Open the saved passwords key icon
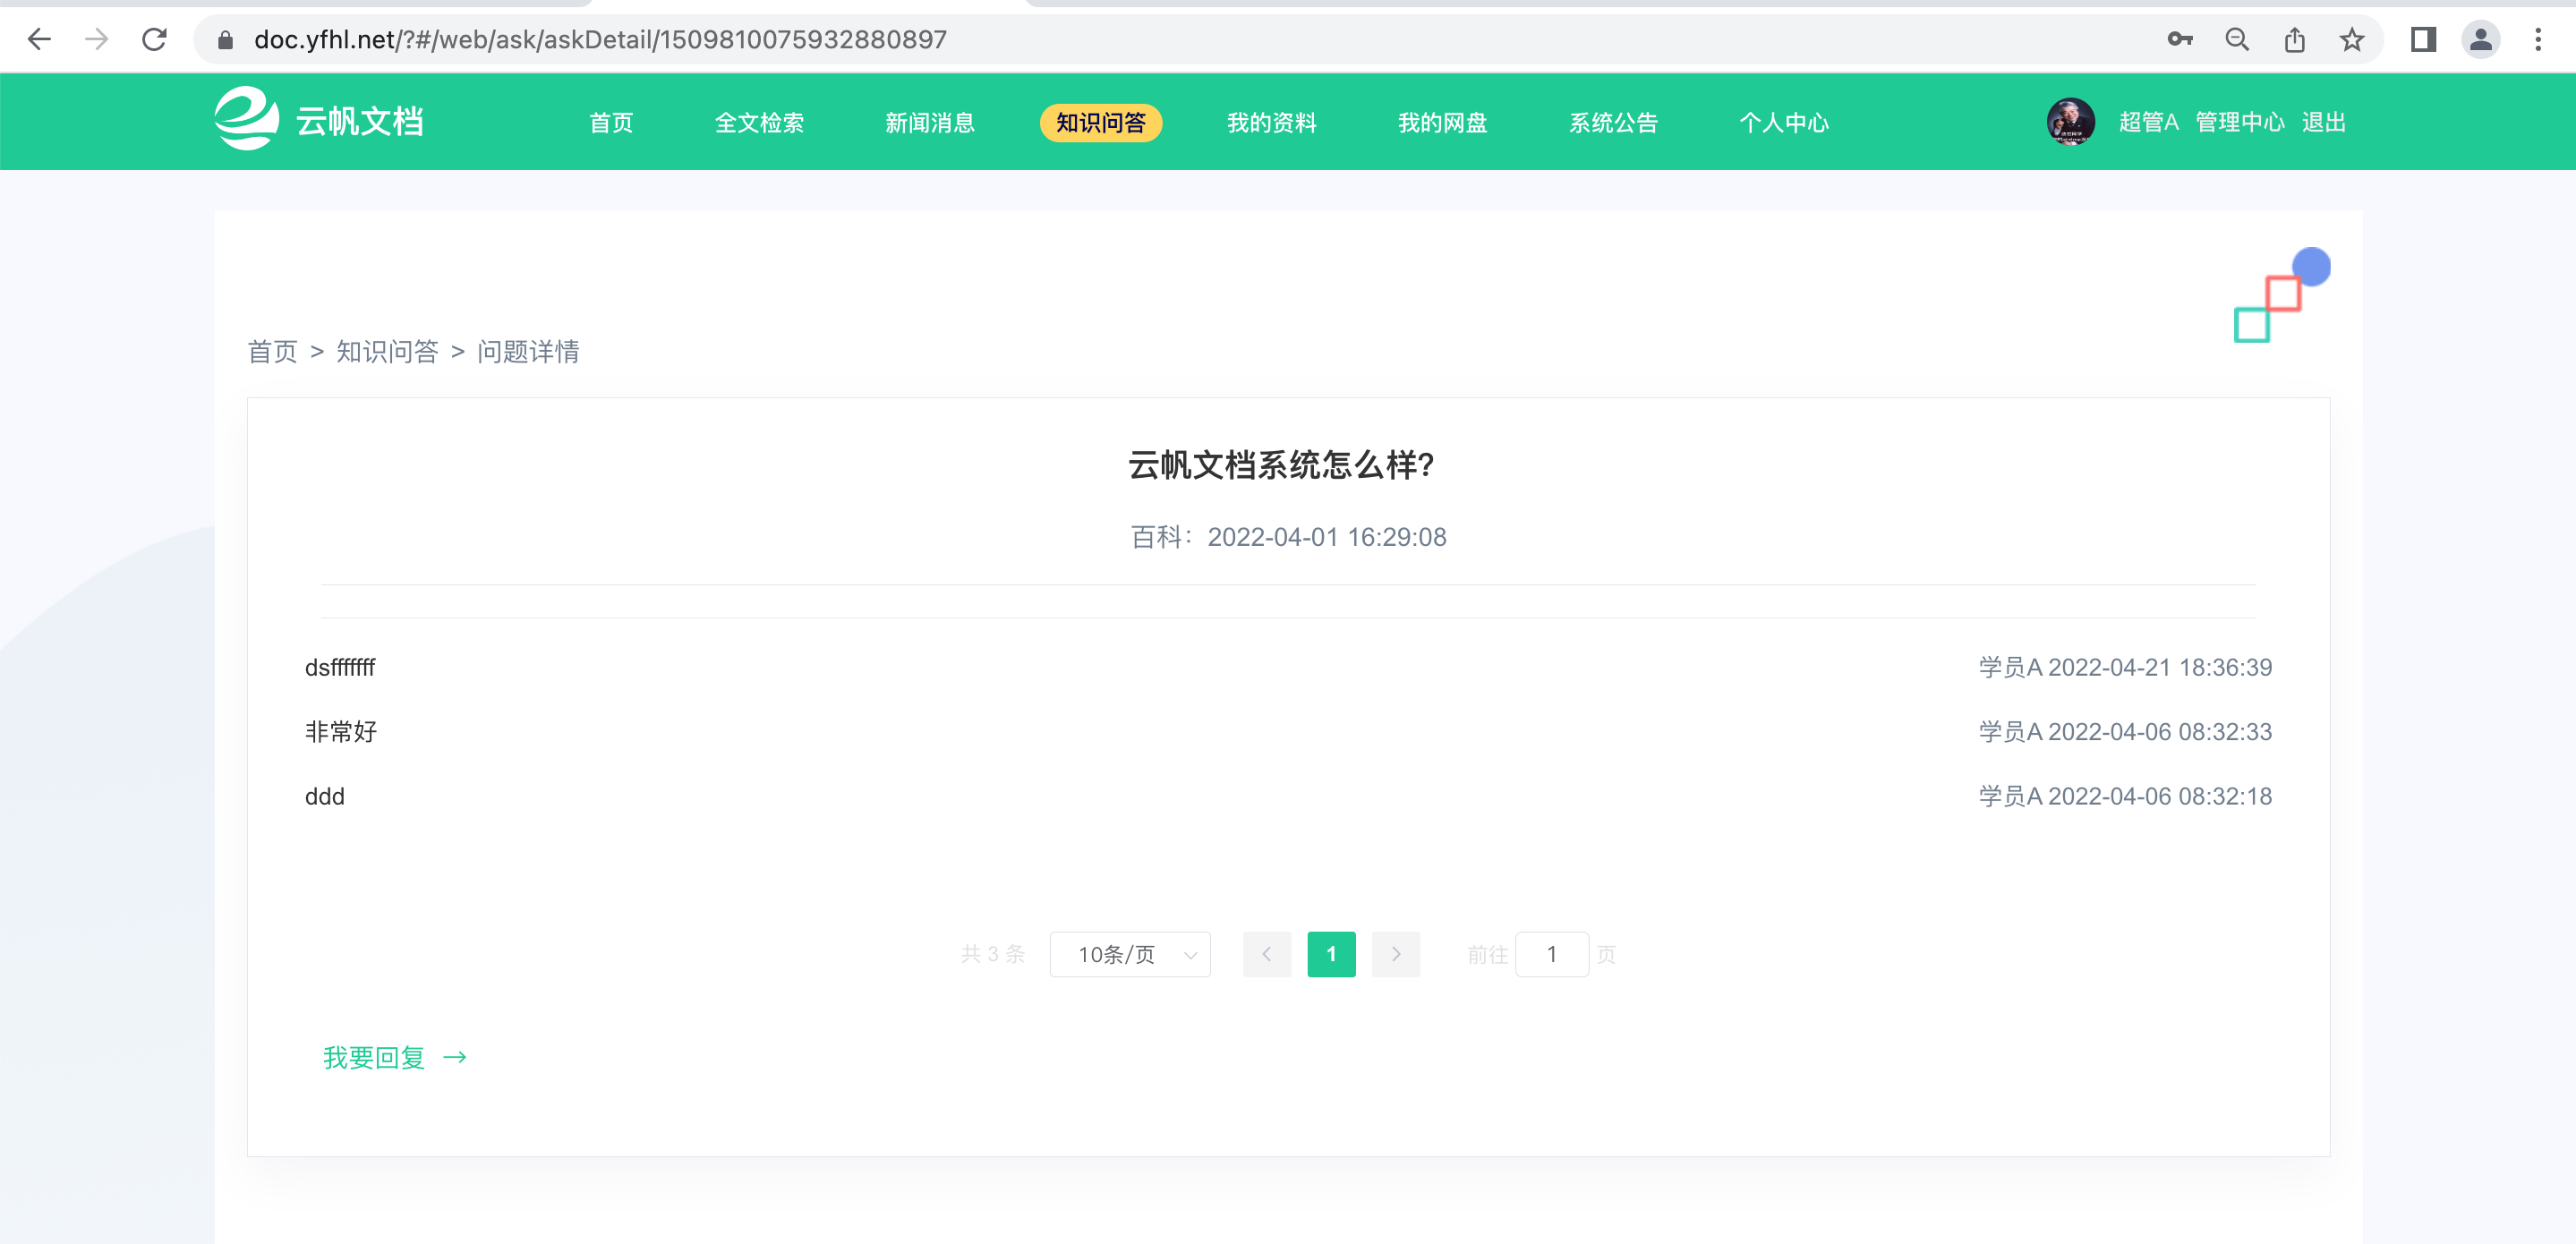The image size is (2576, 1244). coord(2180,39)
